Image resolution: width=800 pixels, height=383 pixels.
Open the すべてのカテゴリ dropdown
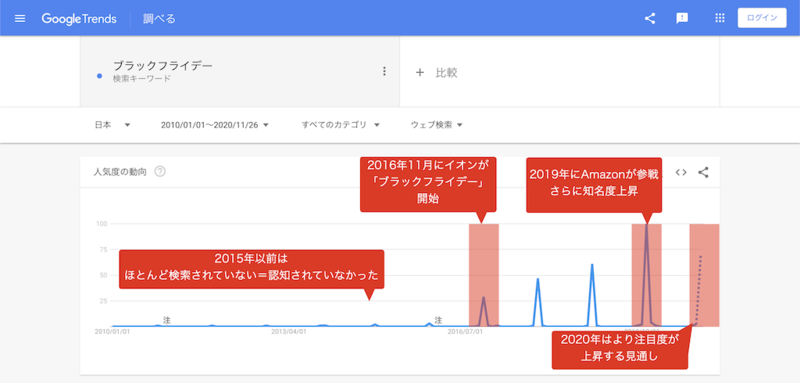pos(340,125)
